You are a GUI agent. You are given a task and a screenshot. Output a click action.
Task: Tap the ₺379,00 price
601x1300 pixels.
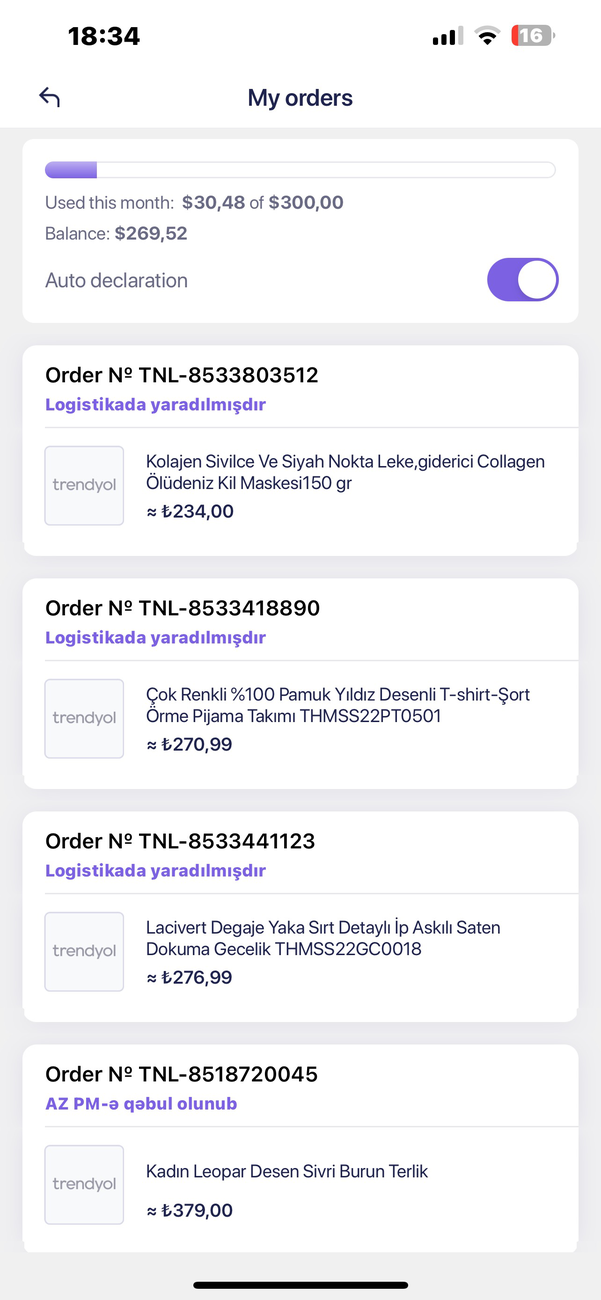pyautogui.click(x=190, y=1210)
